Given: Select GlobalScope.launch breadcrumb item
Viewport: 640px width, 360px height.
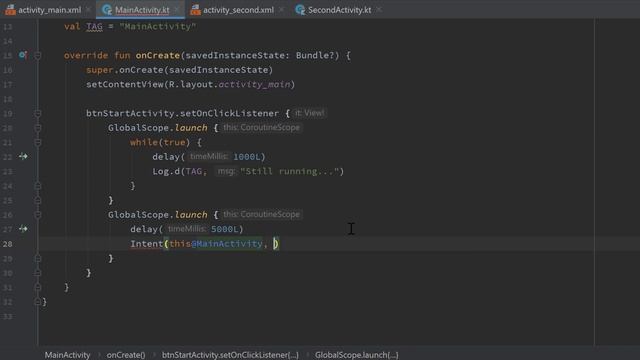Looking at the screenshot, I should coord(356,355).
